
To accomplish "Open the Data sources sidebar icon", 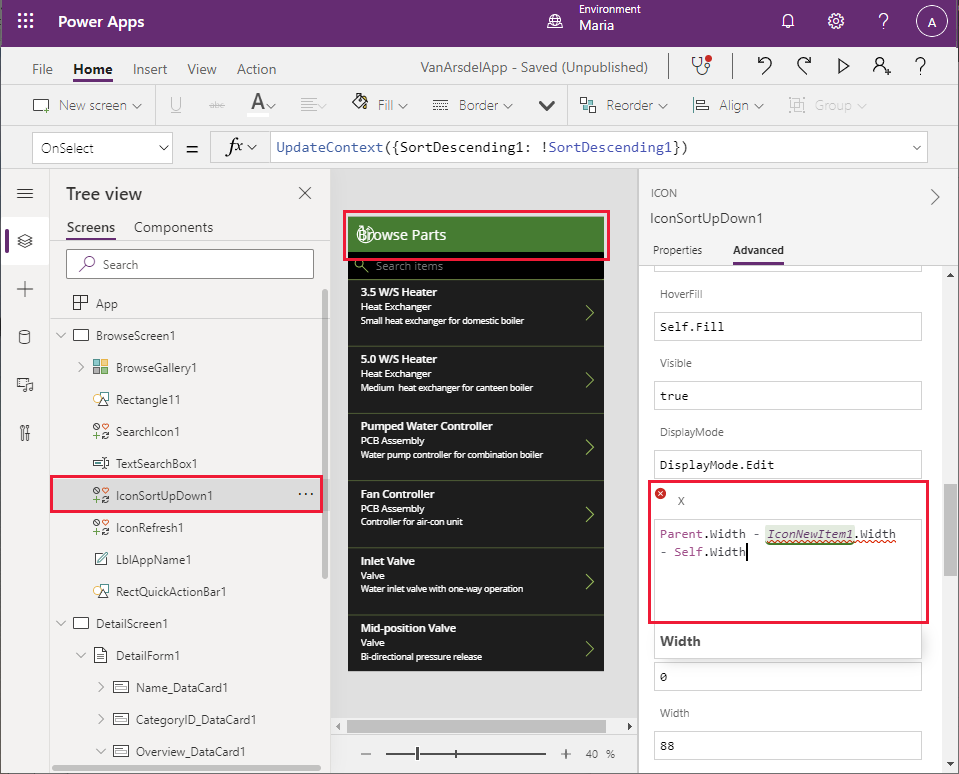I will pos(25,337).
